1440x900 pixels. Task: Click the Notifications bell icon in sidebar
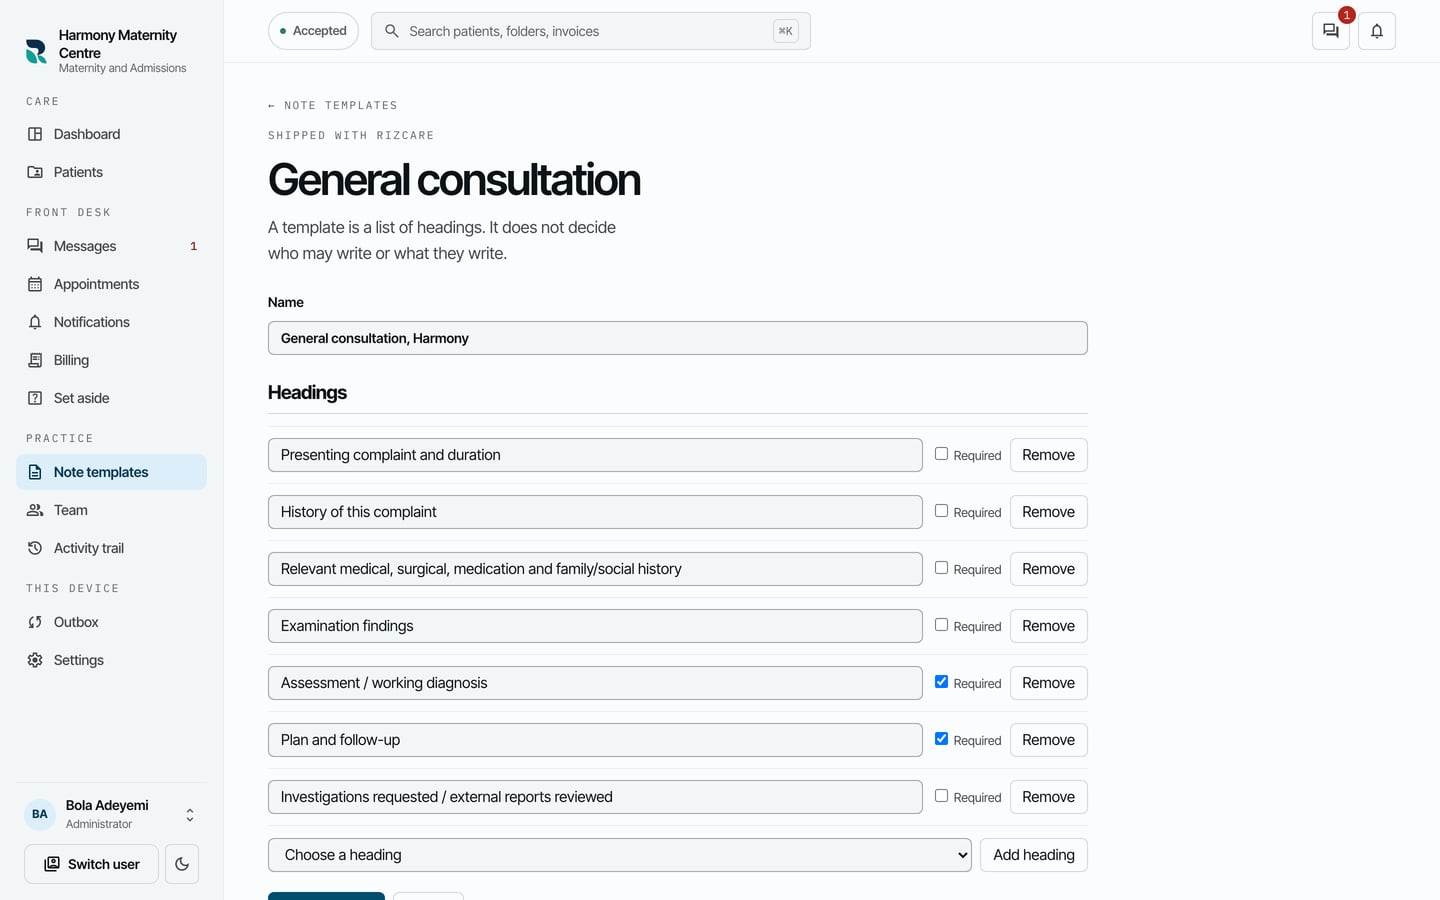[x=35, y=322]
